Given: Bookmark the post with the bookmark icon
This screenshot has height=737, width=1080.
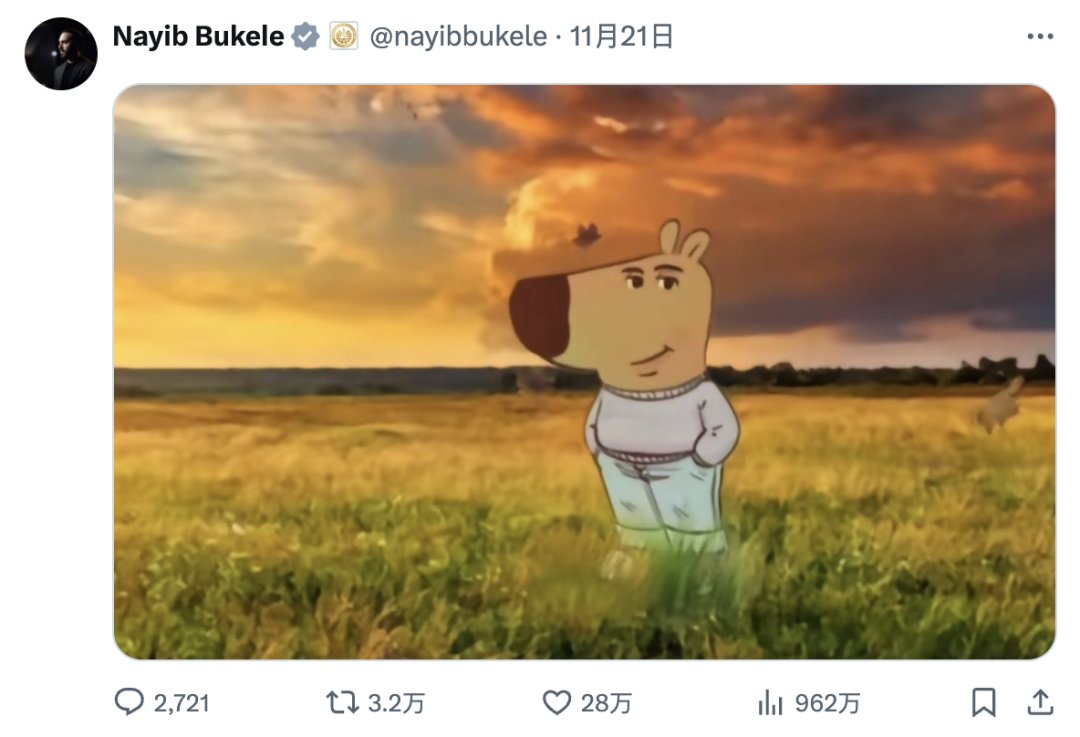Looking at the screenshot, I should tap(984, 703).
